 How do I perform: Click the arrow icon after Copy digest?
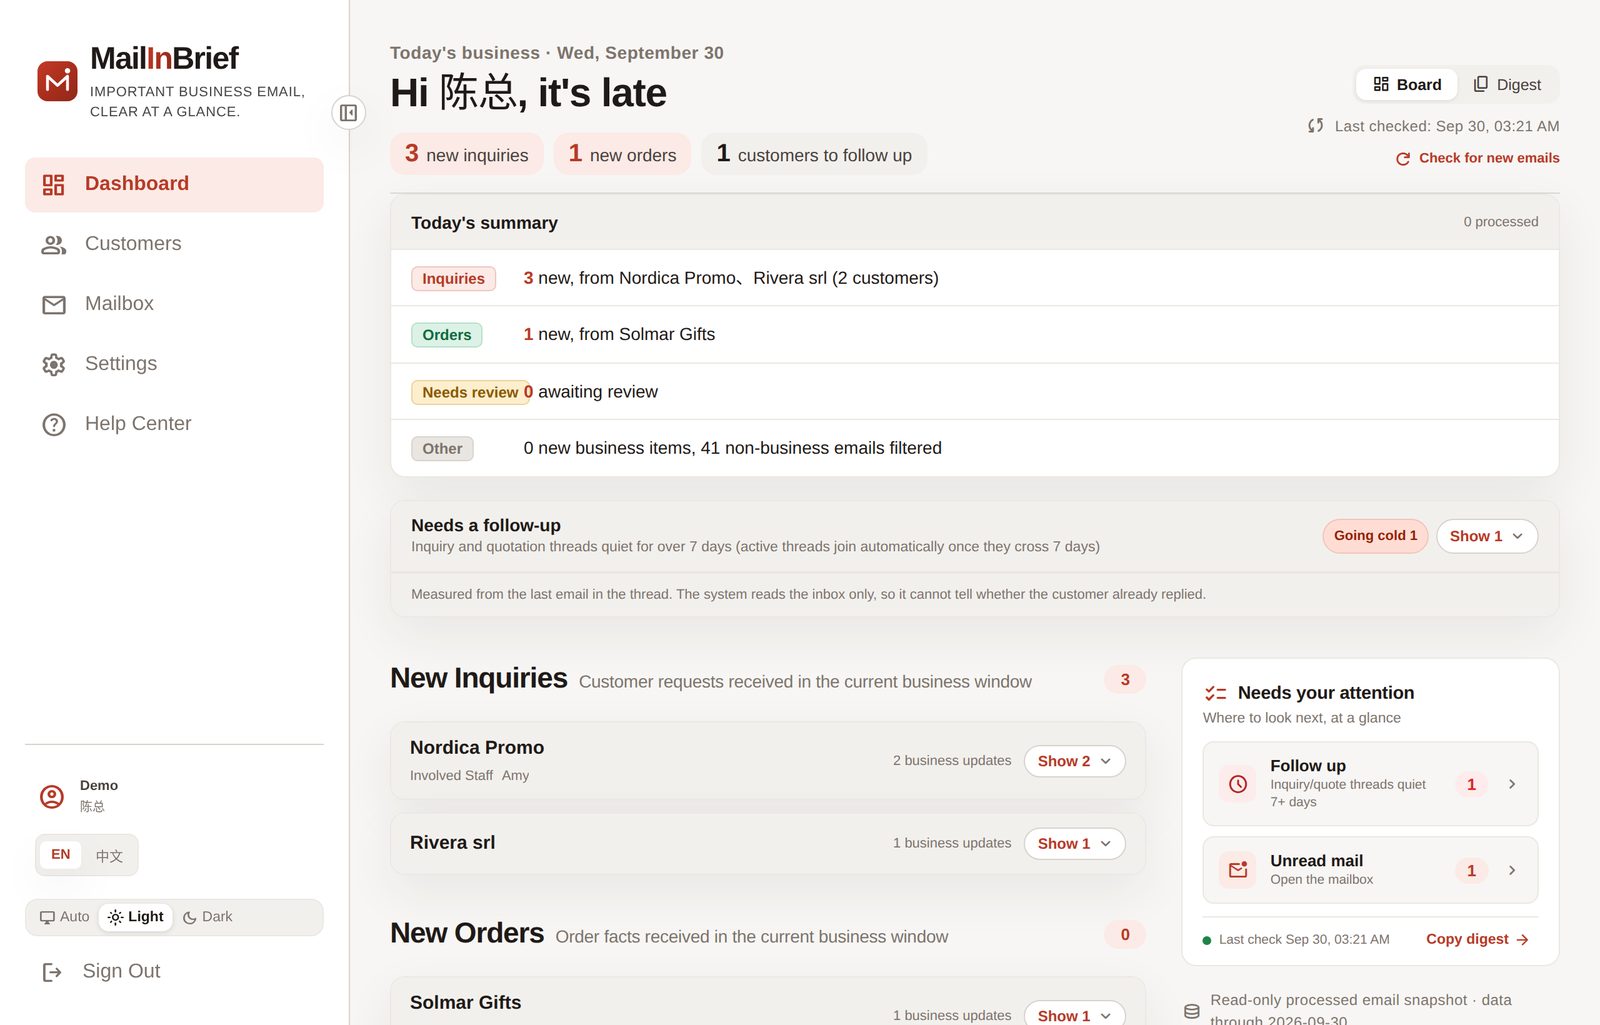[x=1523, y=940]
